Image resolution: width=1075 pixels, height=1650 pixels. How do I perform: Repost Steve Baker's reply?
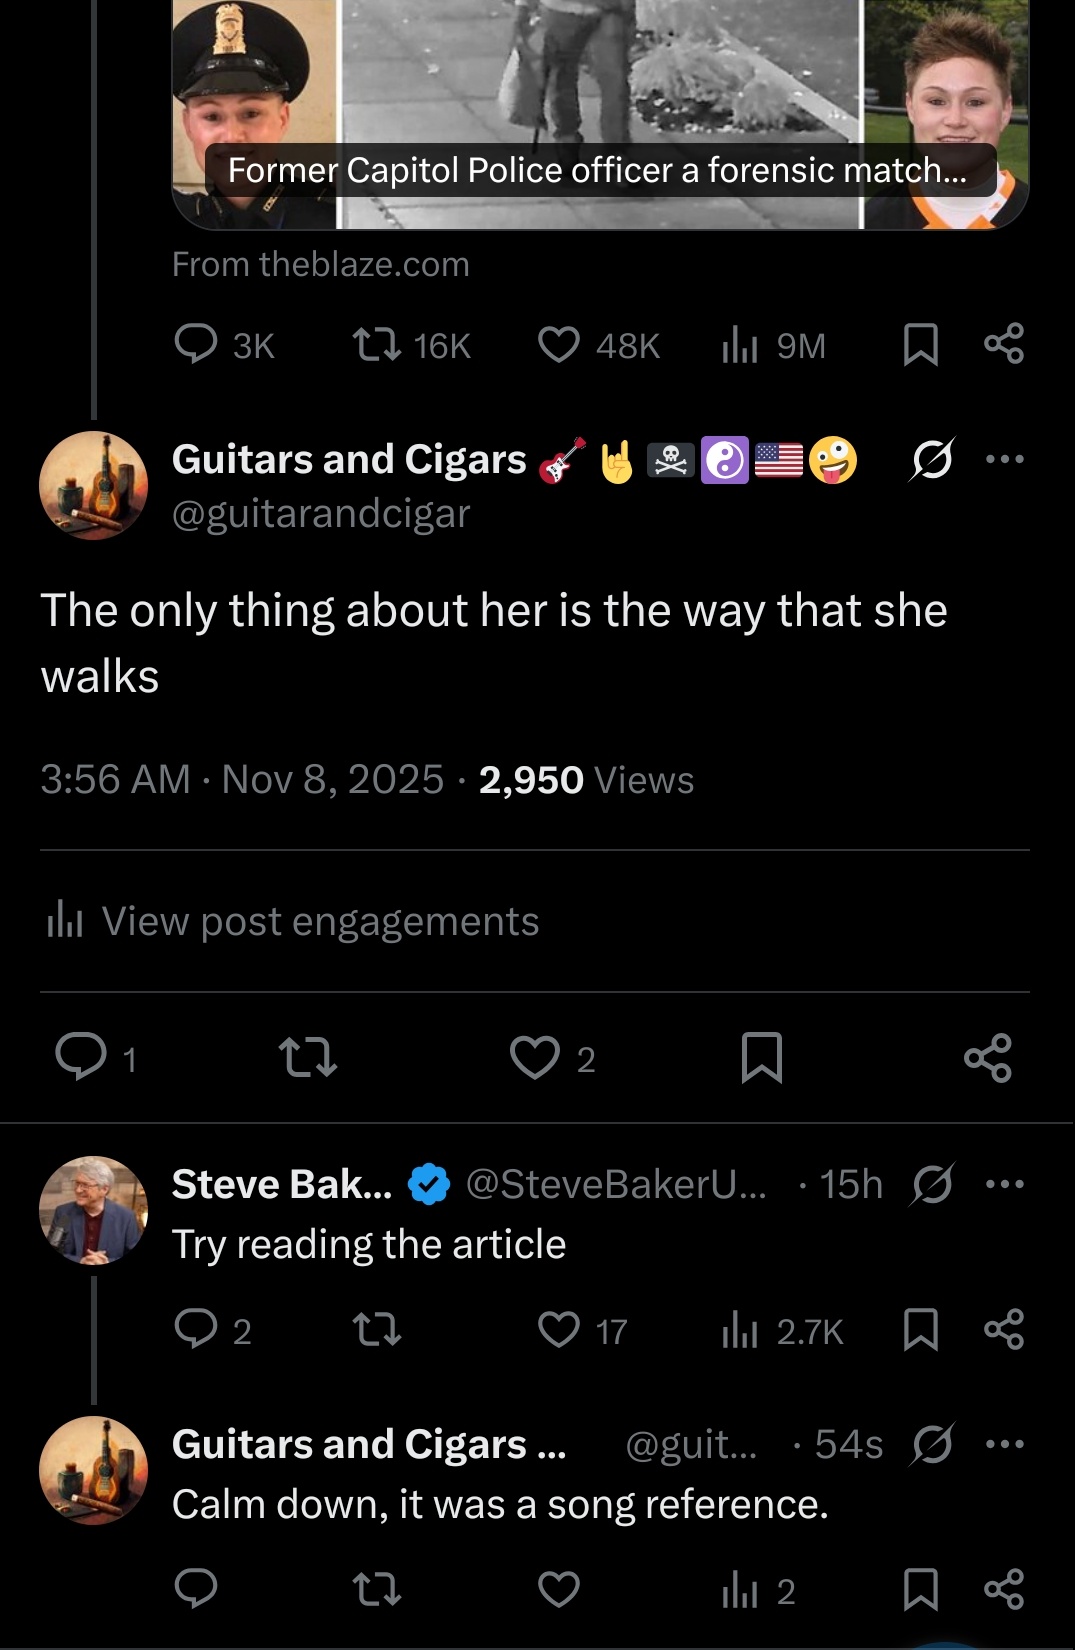pos(377,1330)
